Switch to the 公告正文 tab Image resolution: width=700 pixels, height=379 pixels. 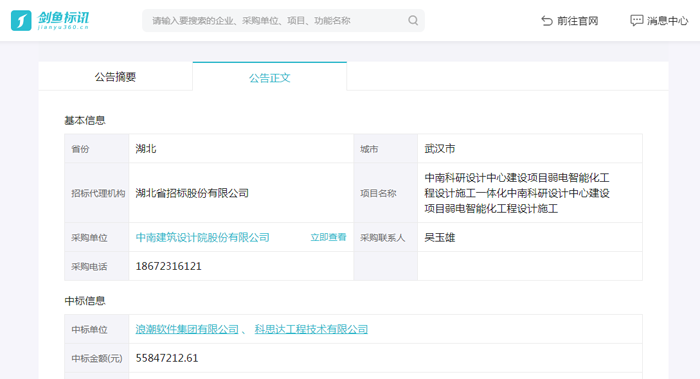pos(270,78)
